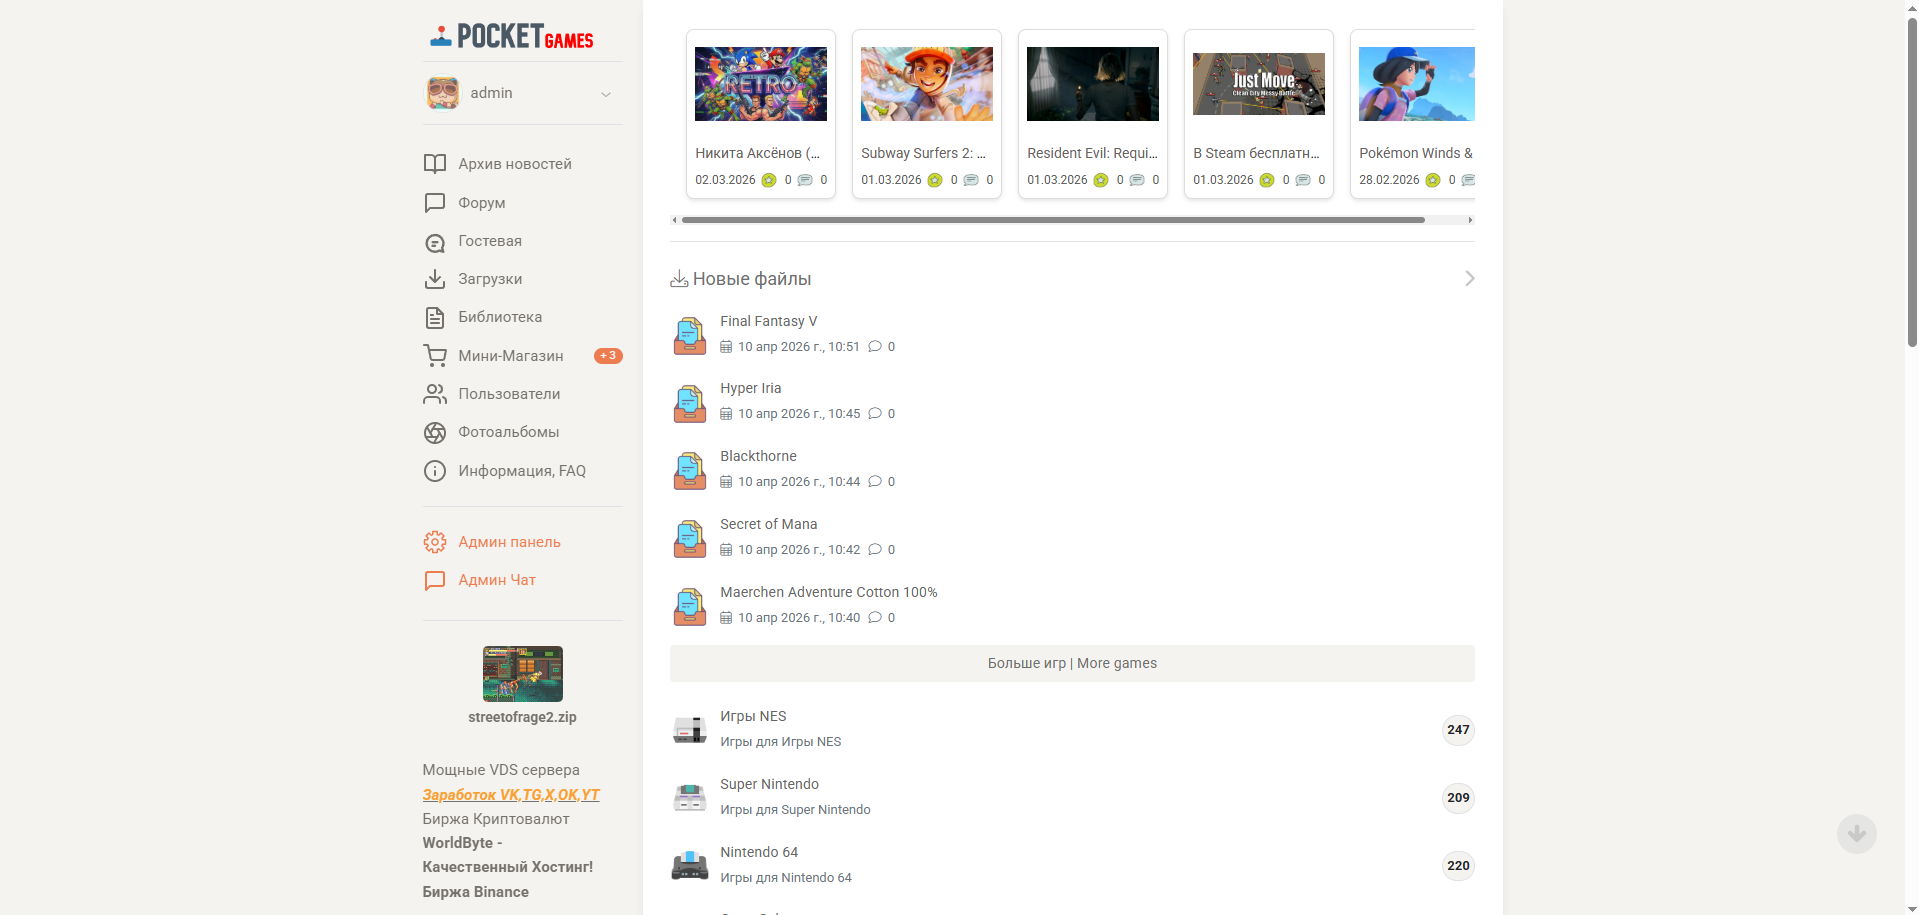The image size is (1919, 915).
Task: Open the Subway Surfers 2 news thumbnail
Action: 927,84
